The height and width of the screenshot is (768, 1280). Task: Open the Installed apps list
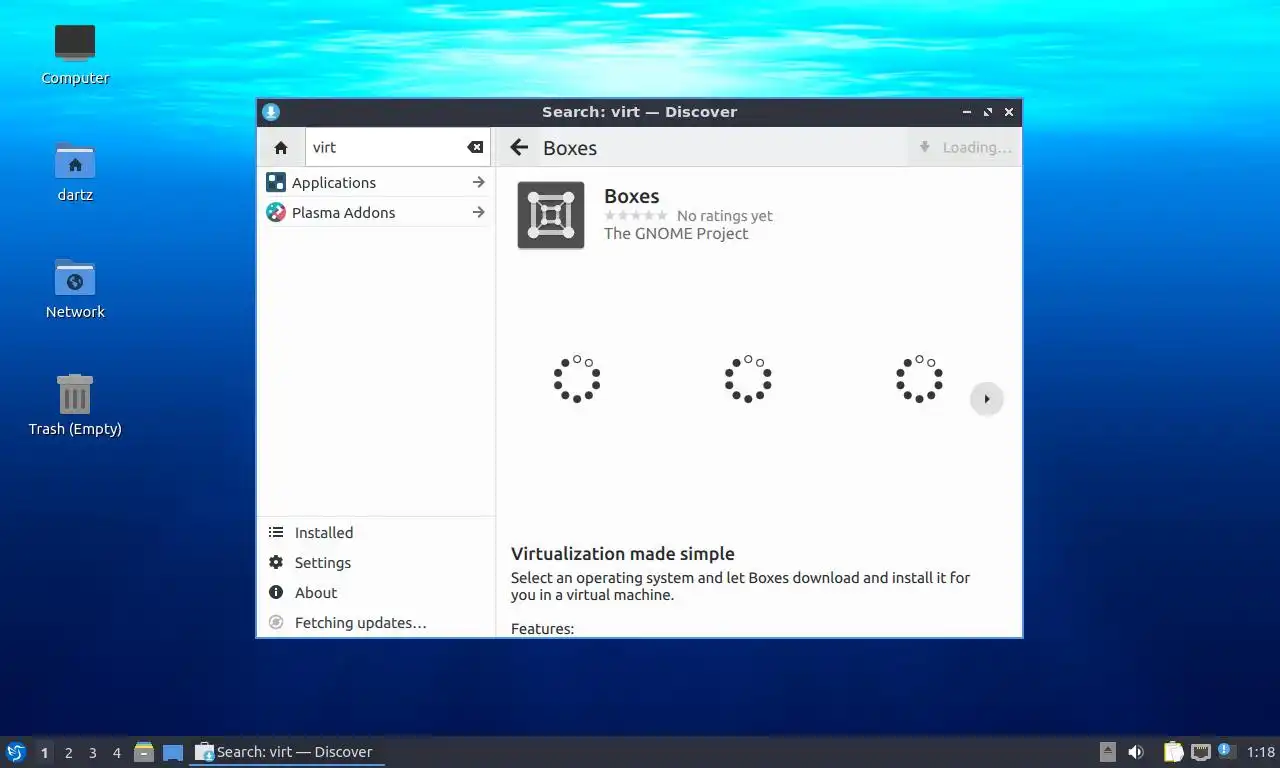click(x=375, y=533)
